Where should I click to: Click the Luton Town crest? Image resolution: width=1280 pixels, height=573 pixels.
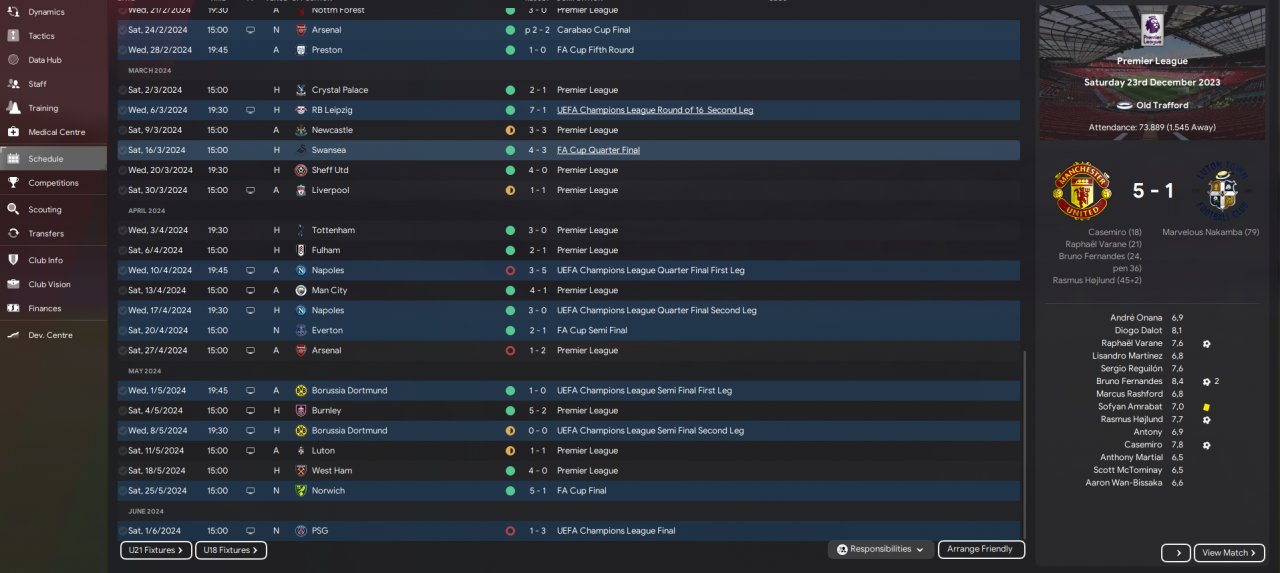point(1221,191)
